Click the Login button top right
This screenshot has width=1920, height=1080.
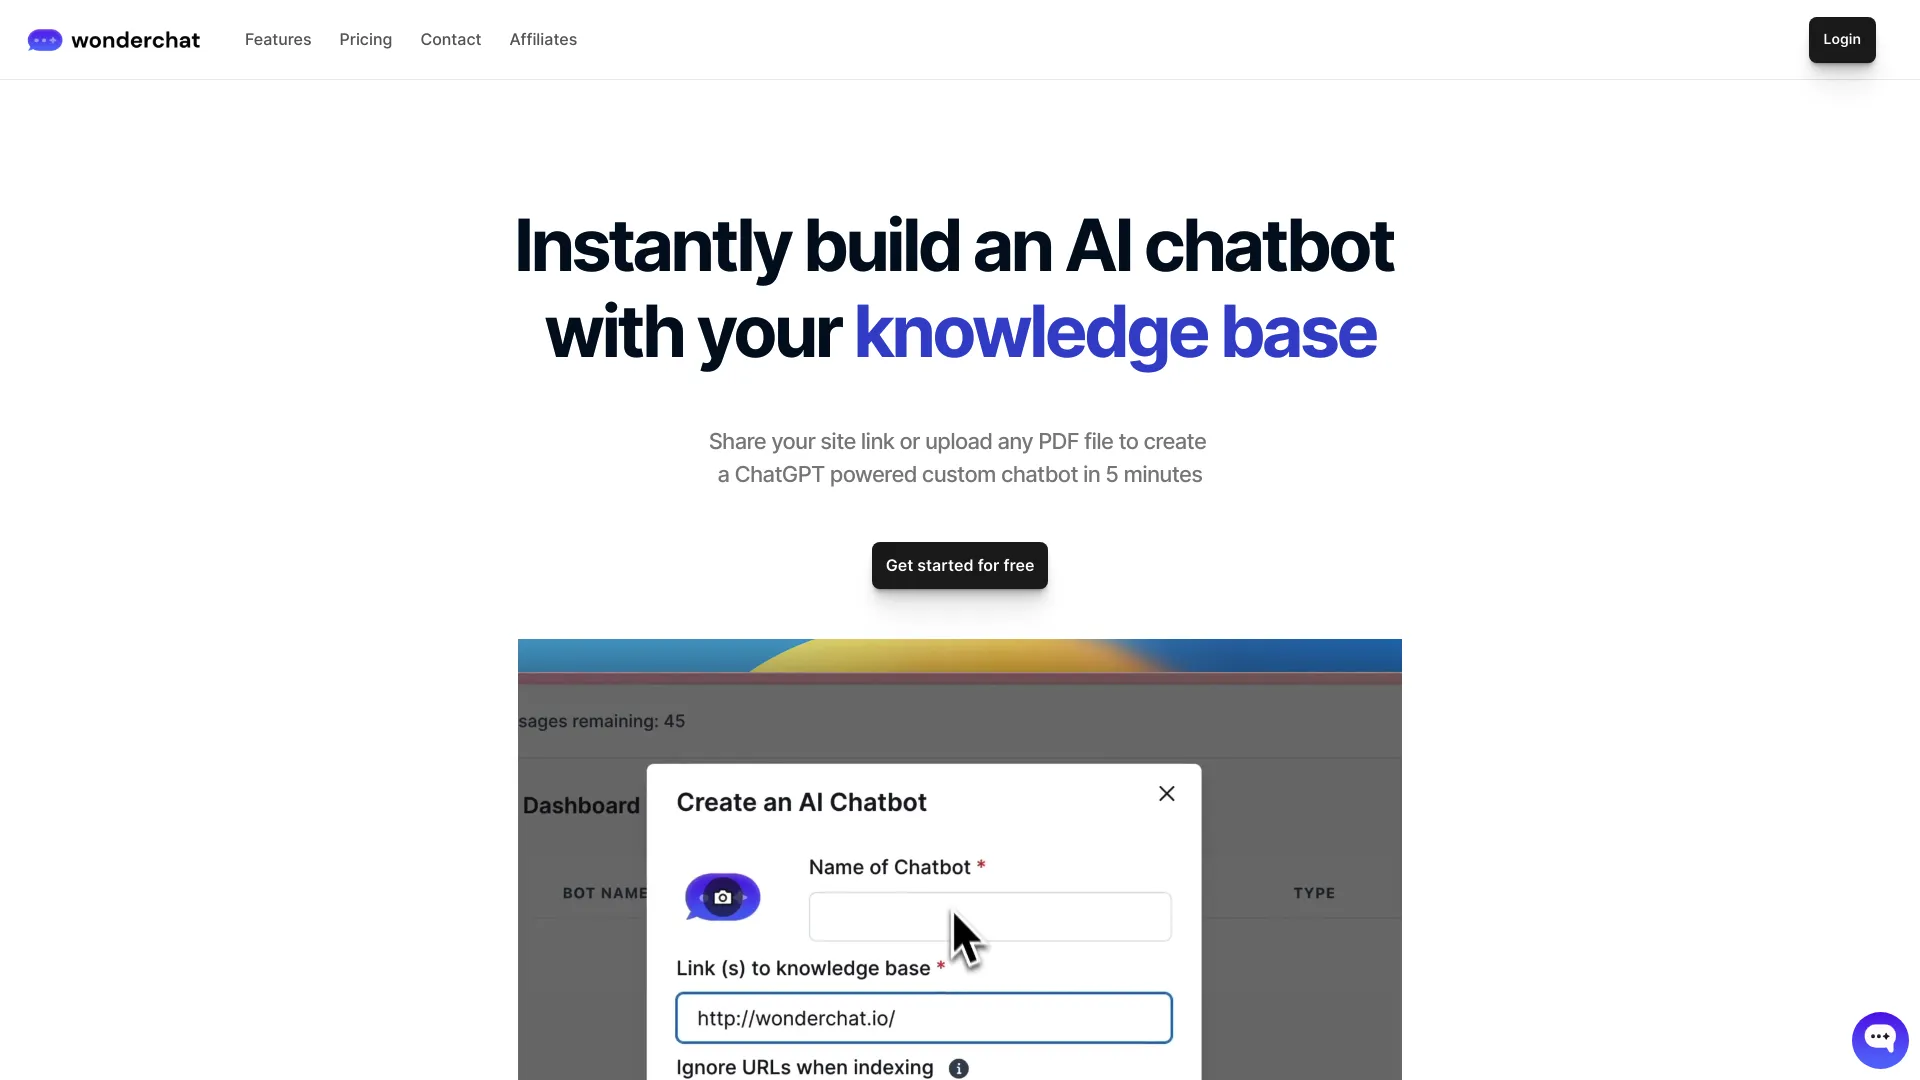pos(1841,40)
